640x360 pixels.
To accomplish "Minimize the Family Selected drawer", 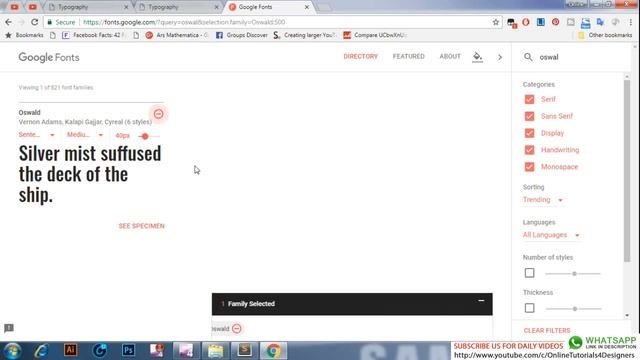I will tap(481, 301).
